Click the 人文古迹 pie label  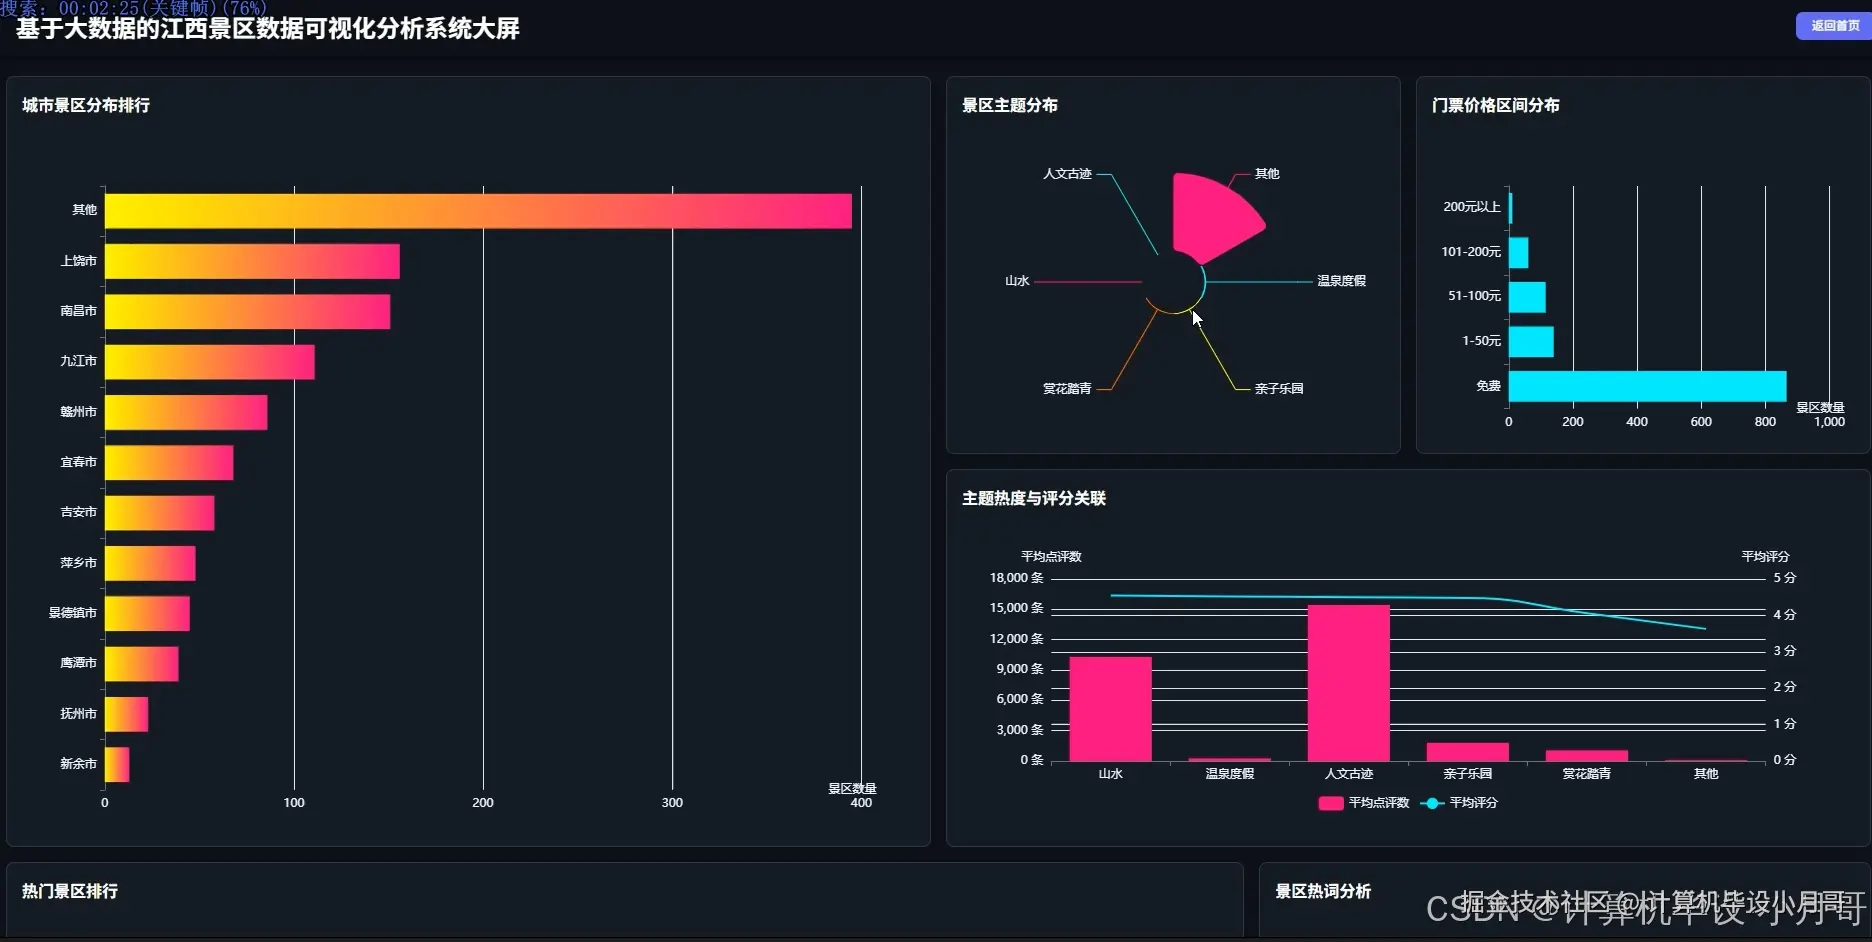1067,174
